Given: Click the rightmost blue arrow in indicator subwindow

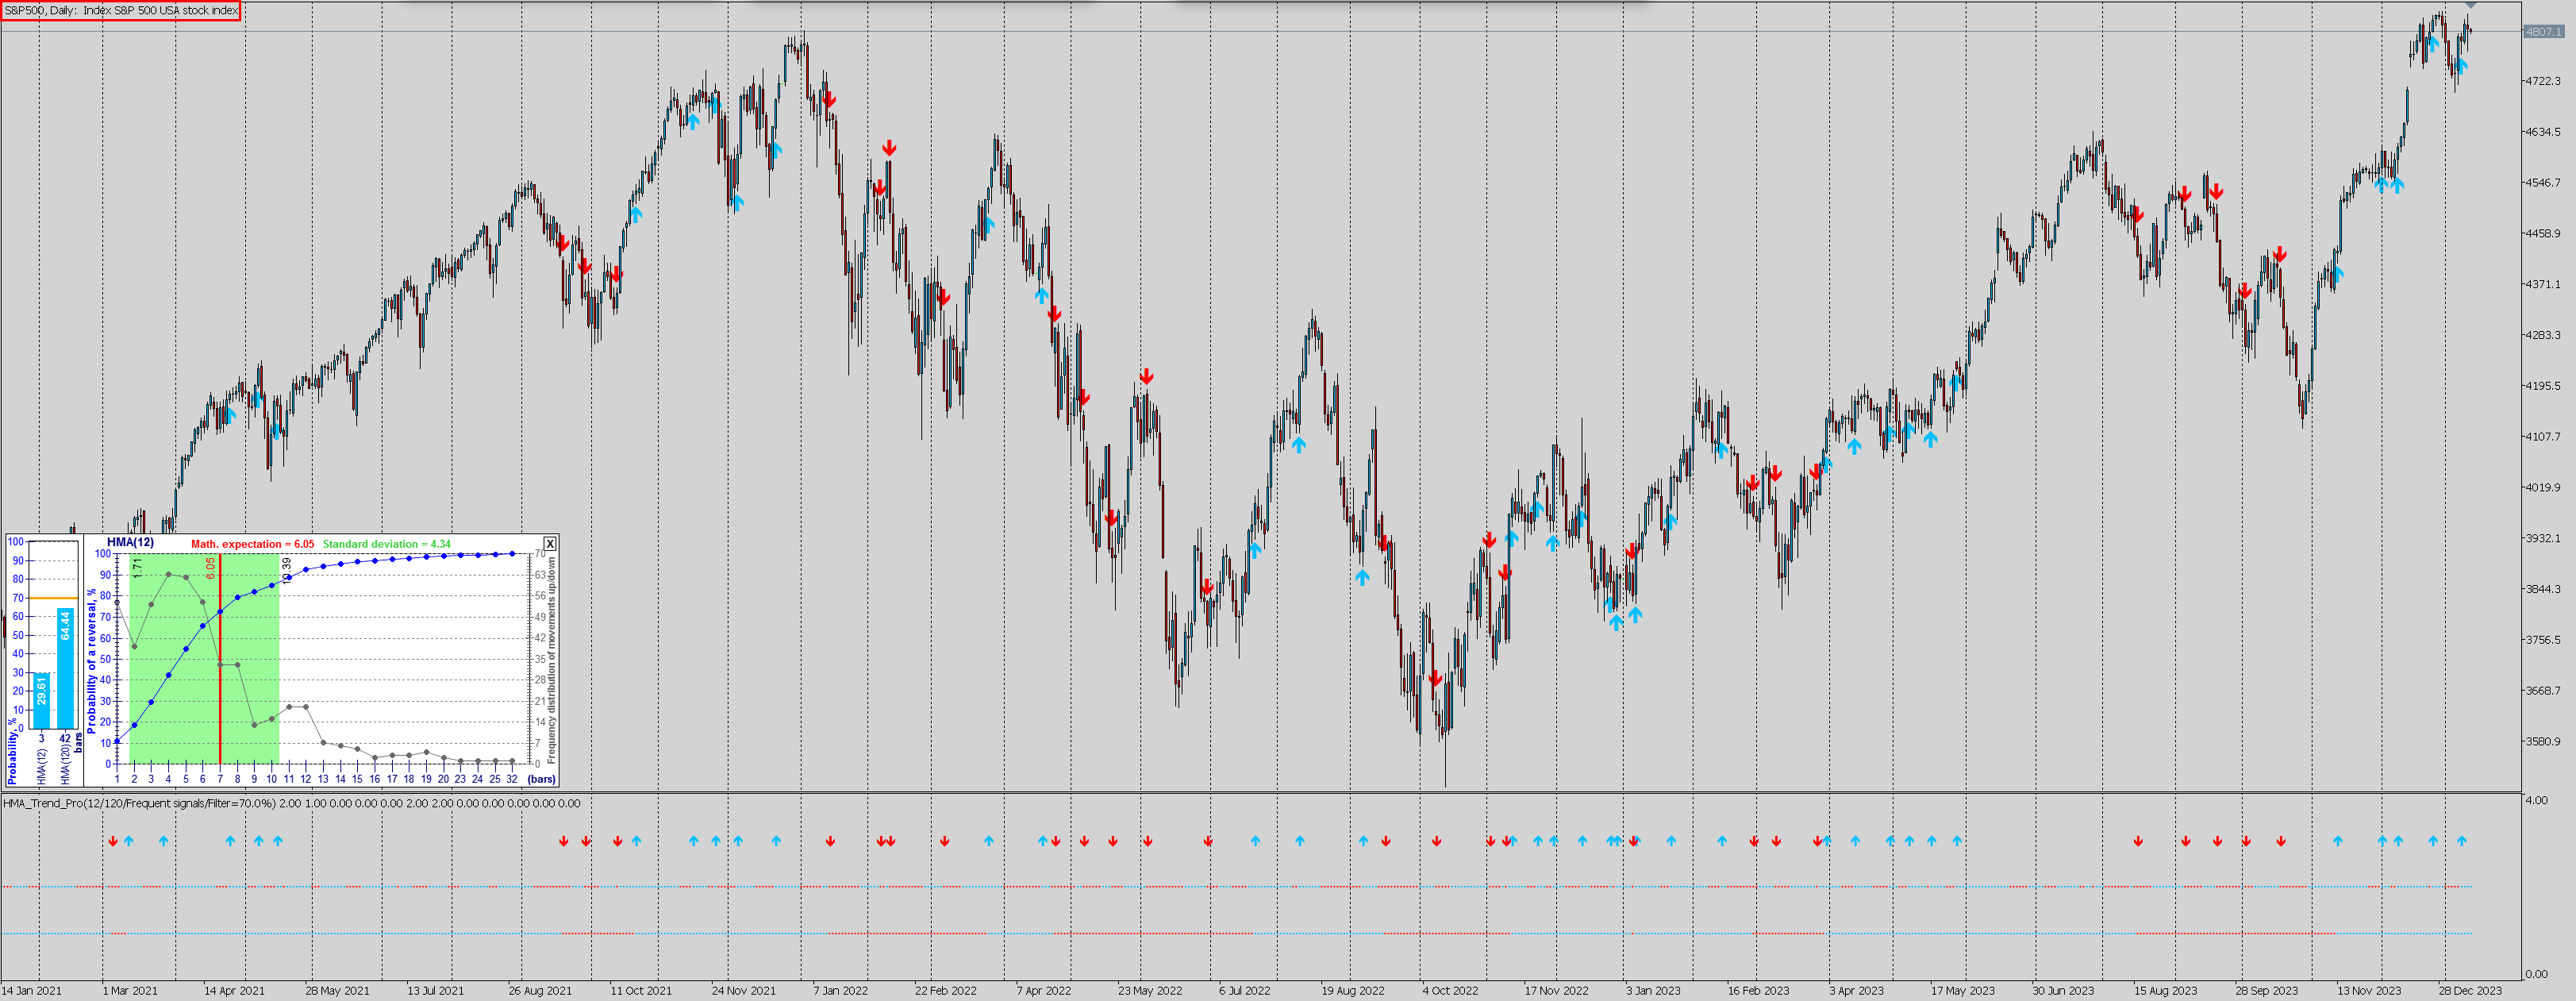Looking at the screenshot, I should point(2461,841).
